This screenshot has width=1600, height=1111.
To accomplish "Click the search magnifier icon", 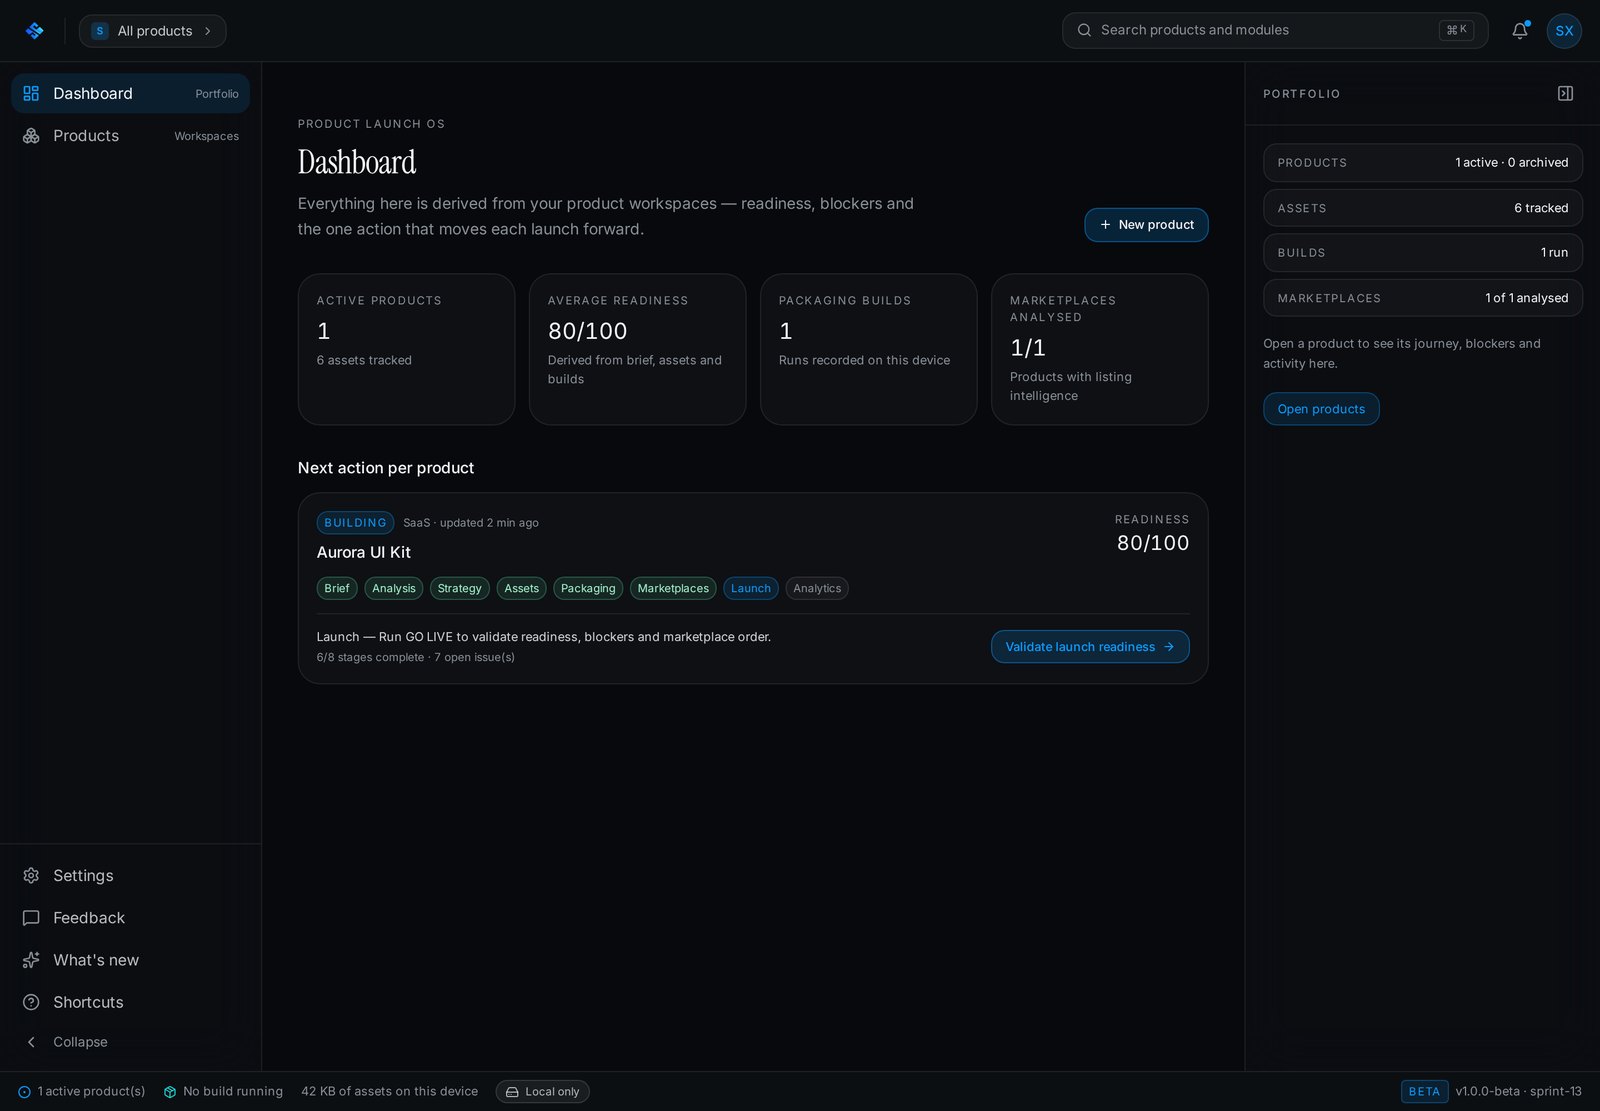I will tap(1084, 30).
